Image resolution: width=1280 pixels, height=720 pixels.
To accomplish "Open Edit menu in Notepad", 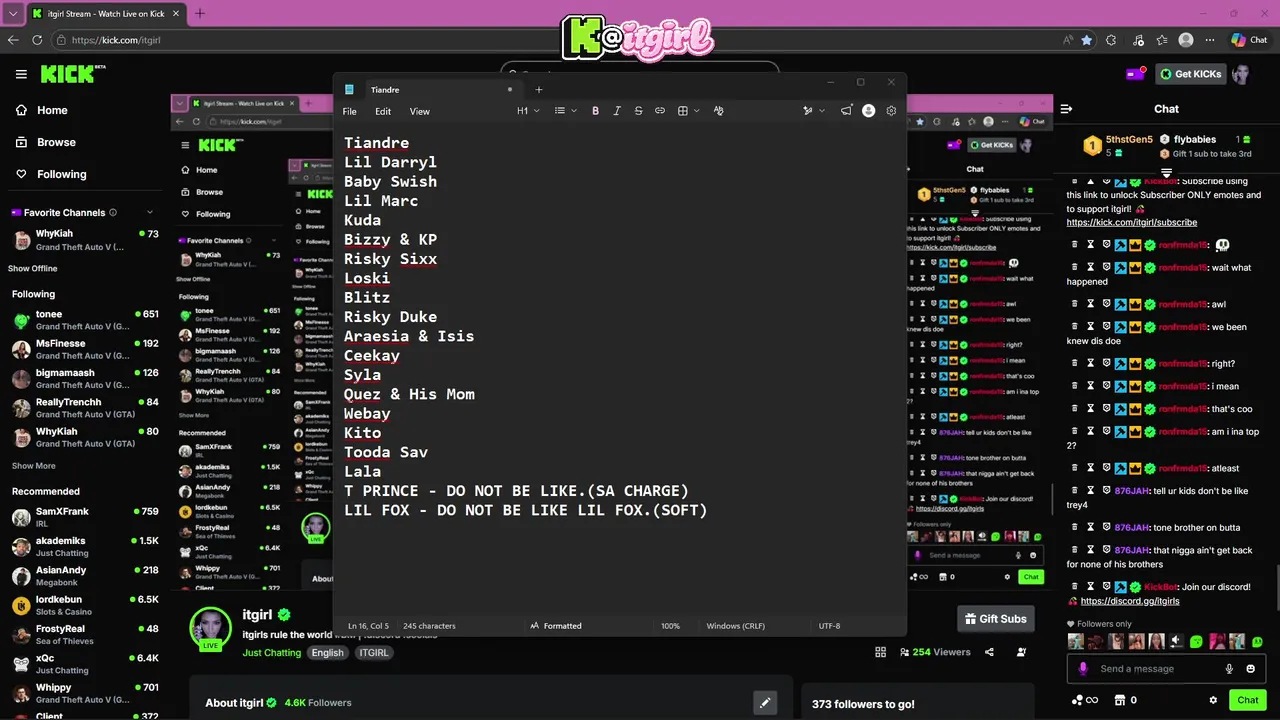I will [383, 111].
